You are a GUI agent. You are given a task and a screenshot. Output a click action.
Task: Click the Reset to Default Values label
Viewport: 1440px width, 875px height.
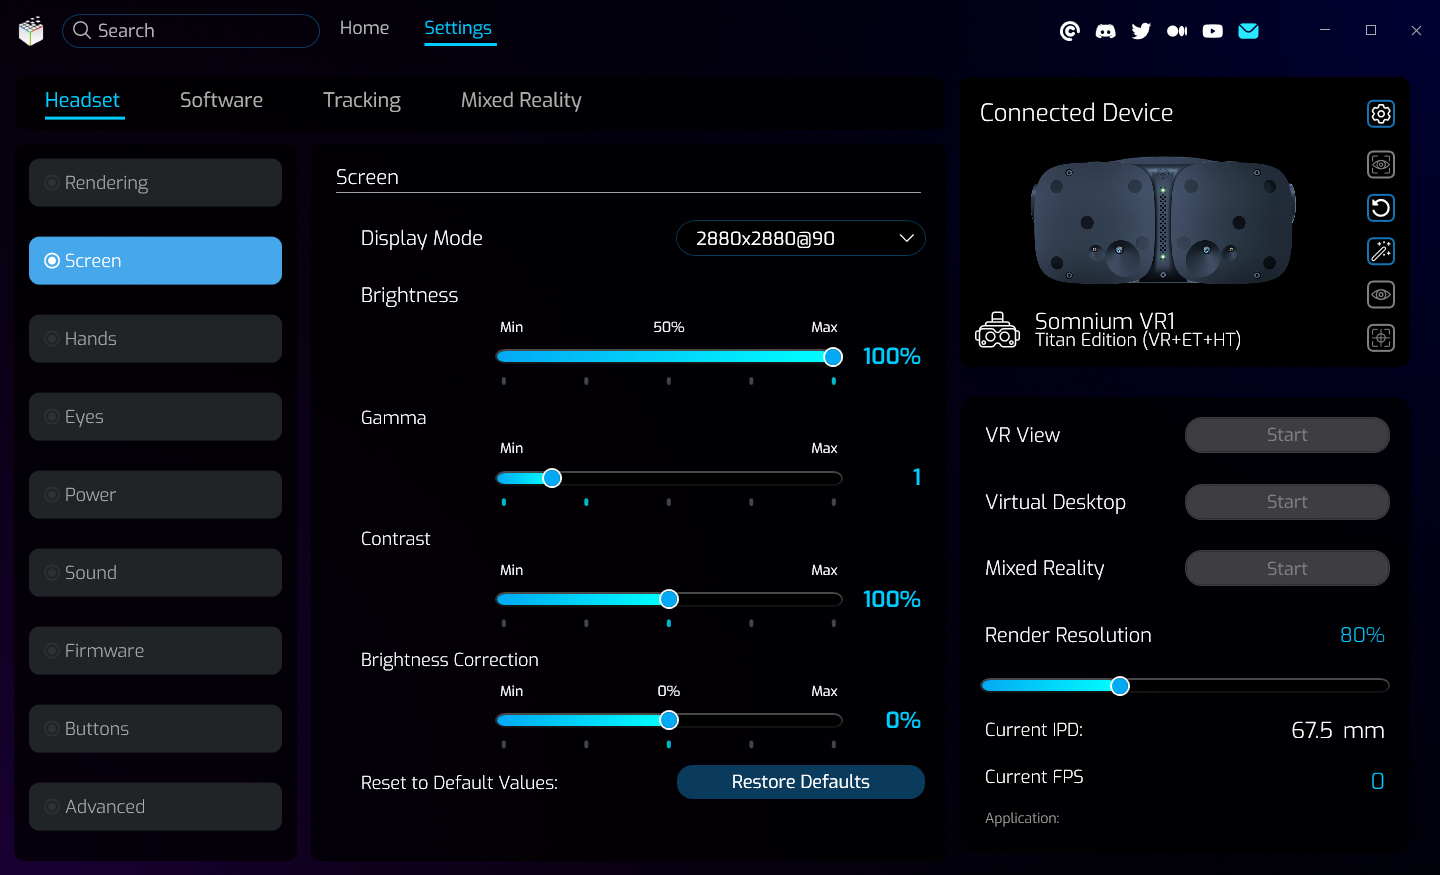coord(459,783)
